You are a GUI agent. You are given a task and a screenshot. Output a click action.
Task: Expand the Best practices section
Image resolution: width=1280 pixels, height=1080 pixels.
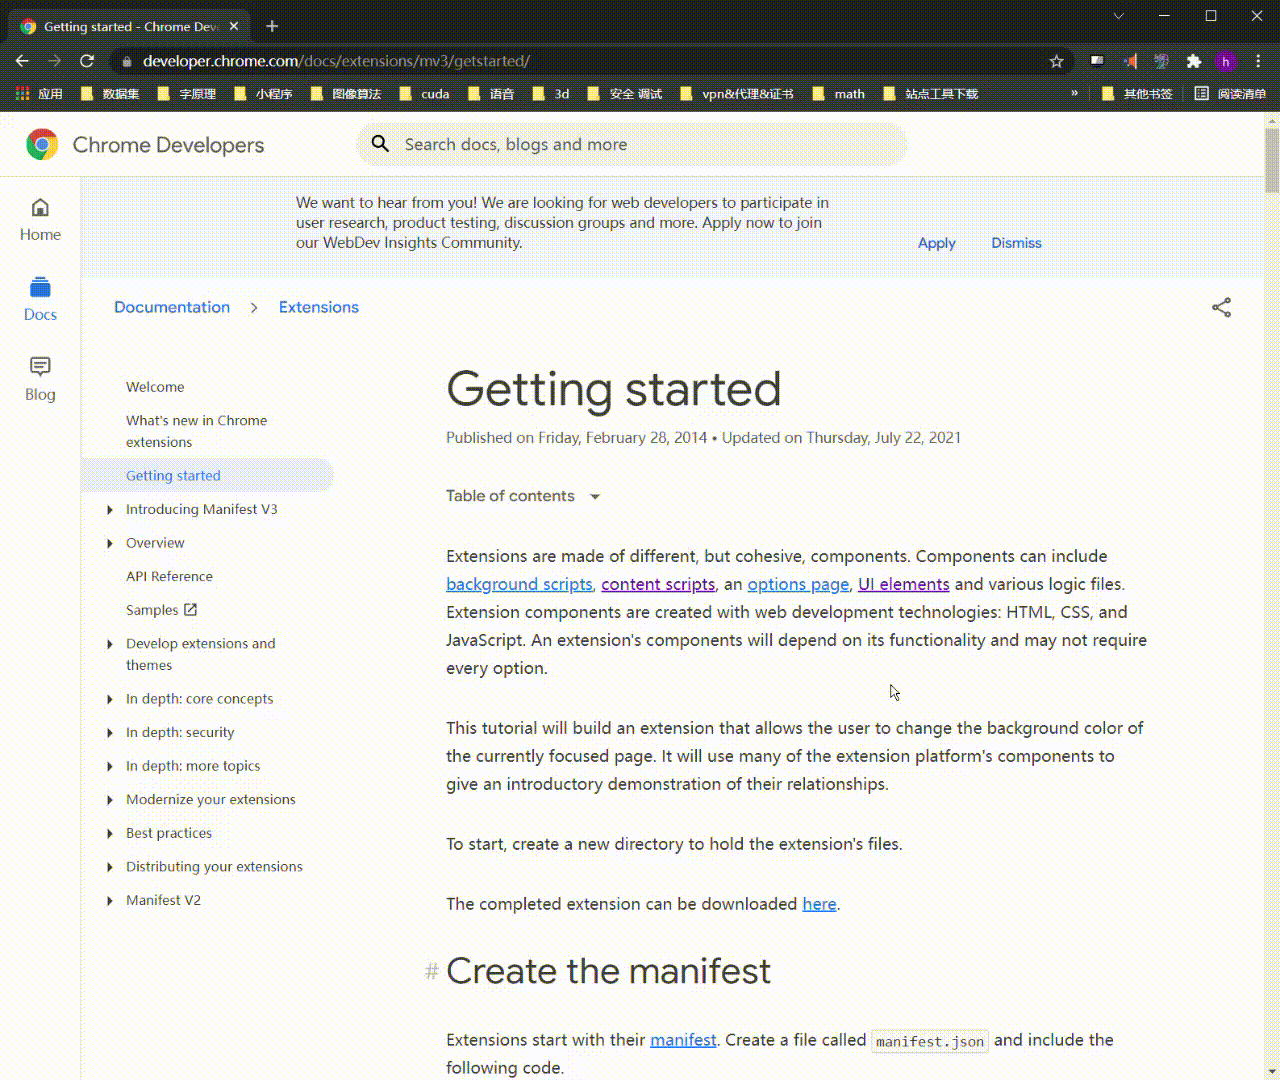tap(110, 833)
